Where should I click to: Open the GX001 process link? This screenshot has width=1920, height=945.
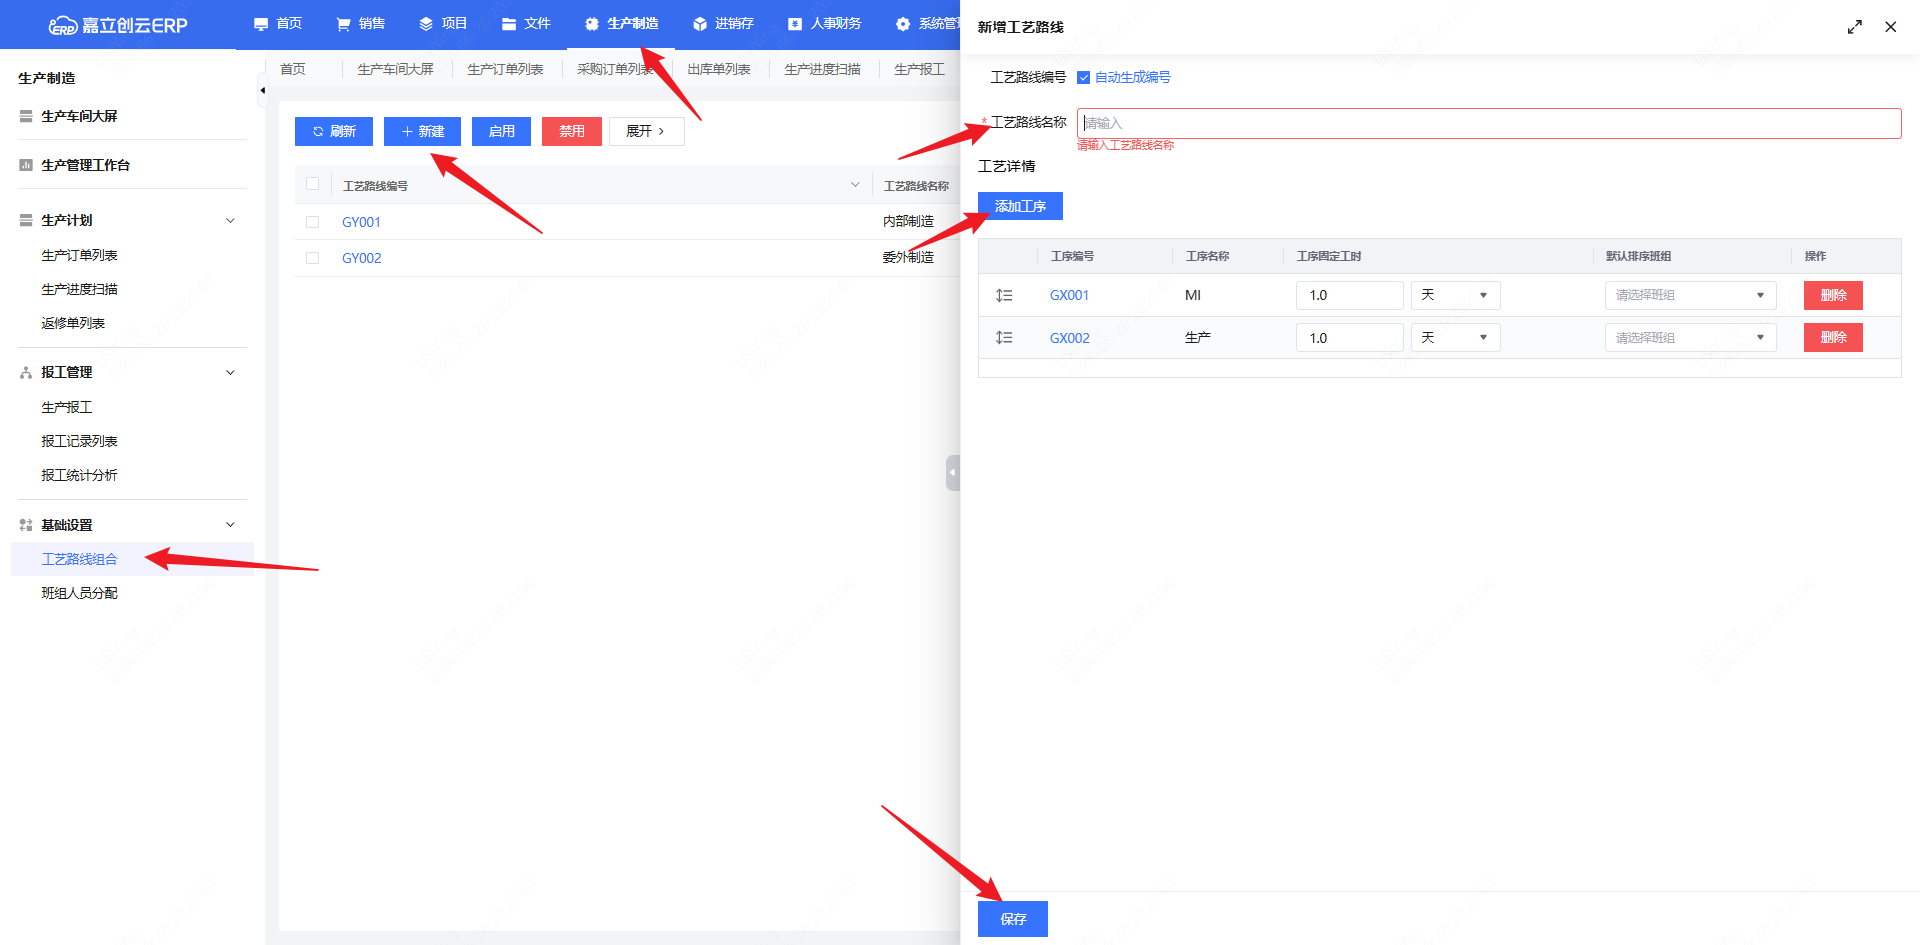tap(1069, 295)
